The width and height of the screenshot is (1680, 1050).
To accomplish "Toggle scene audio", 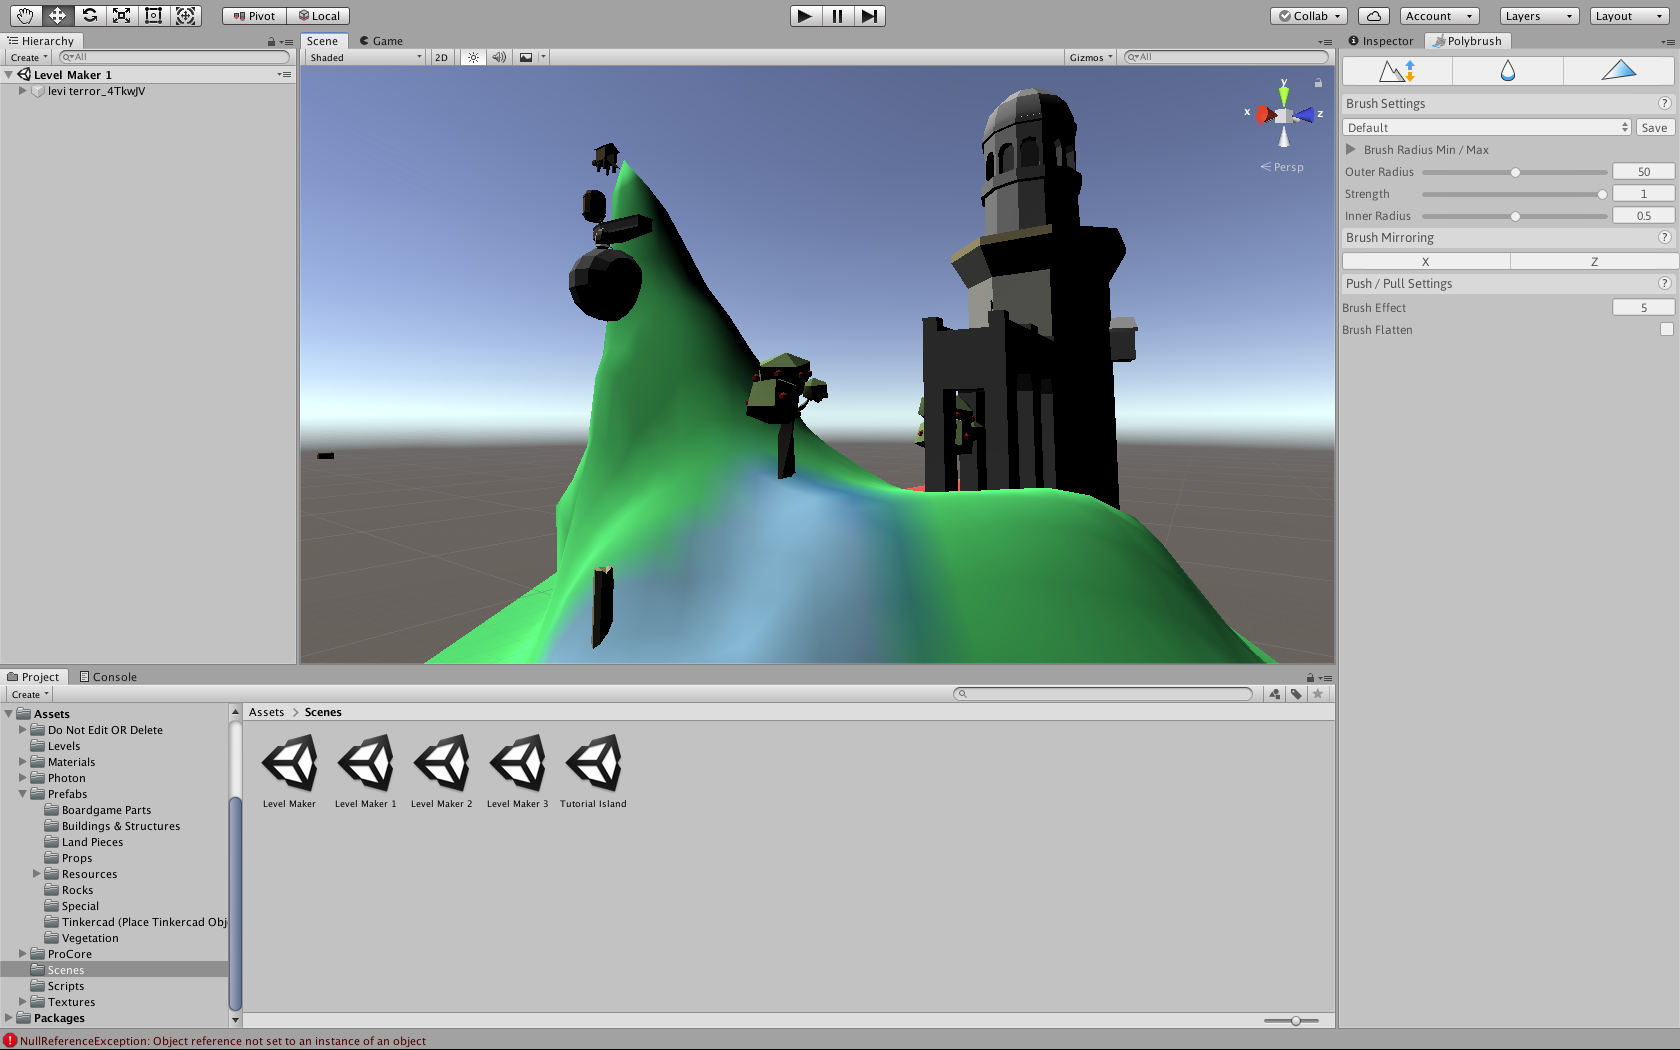I will (x=499, y=58).
